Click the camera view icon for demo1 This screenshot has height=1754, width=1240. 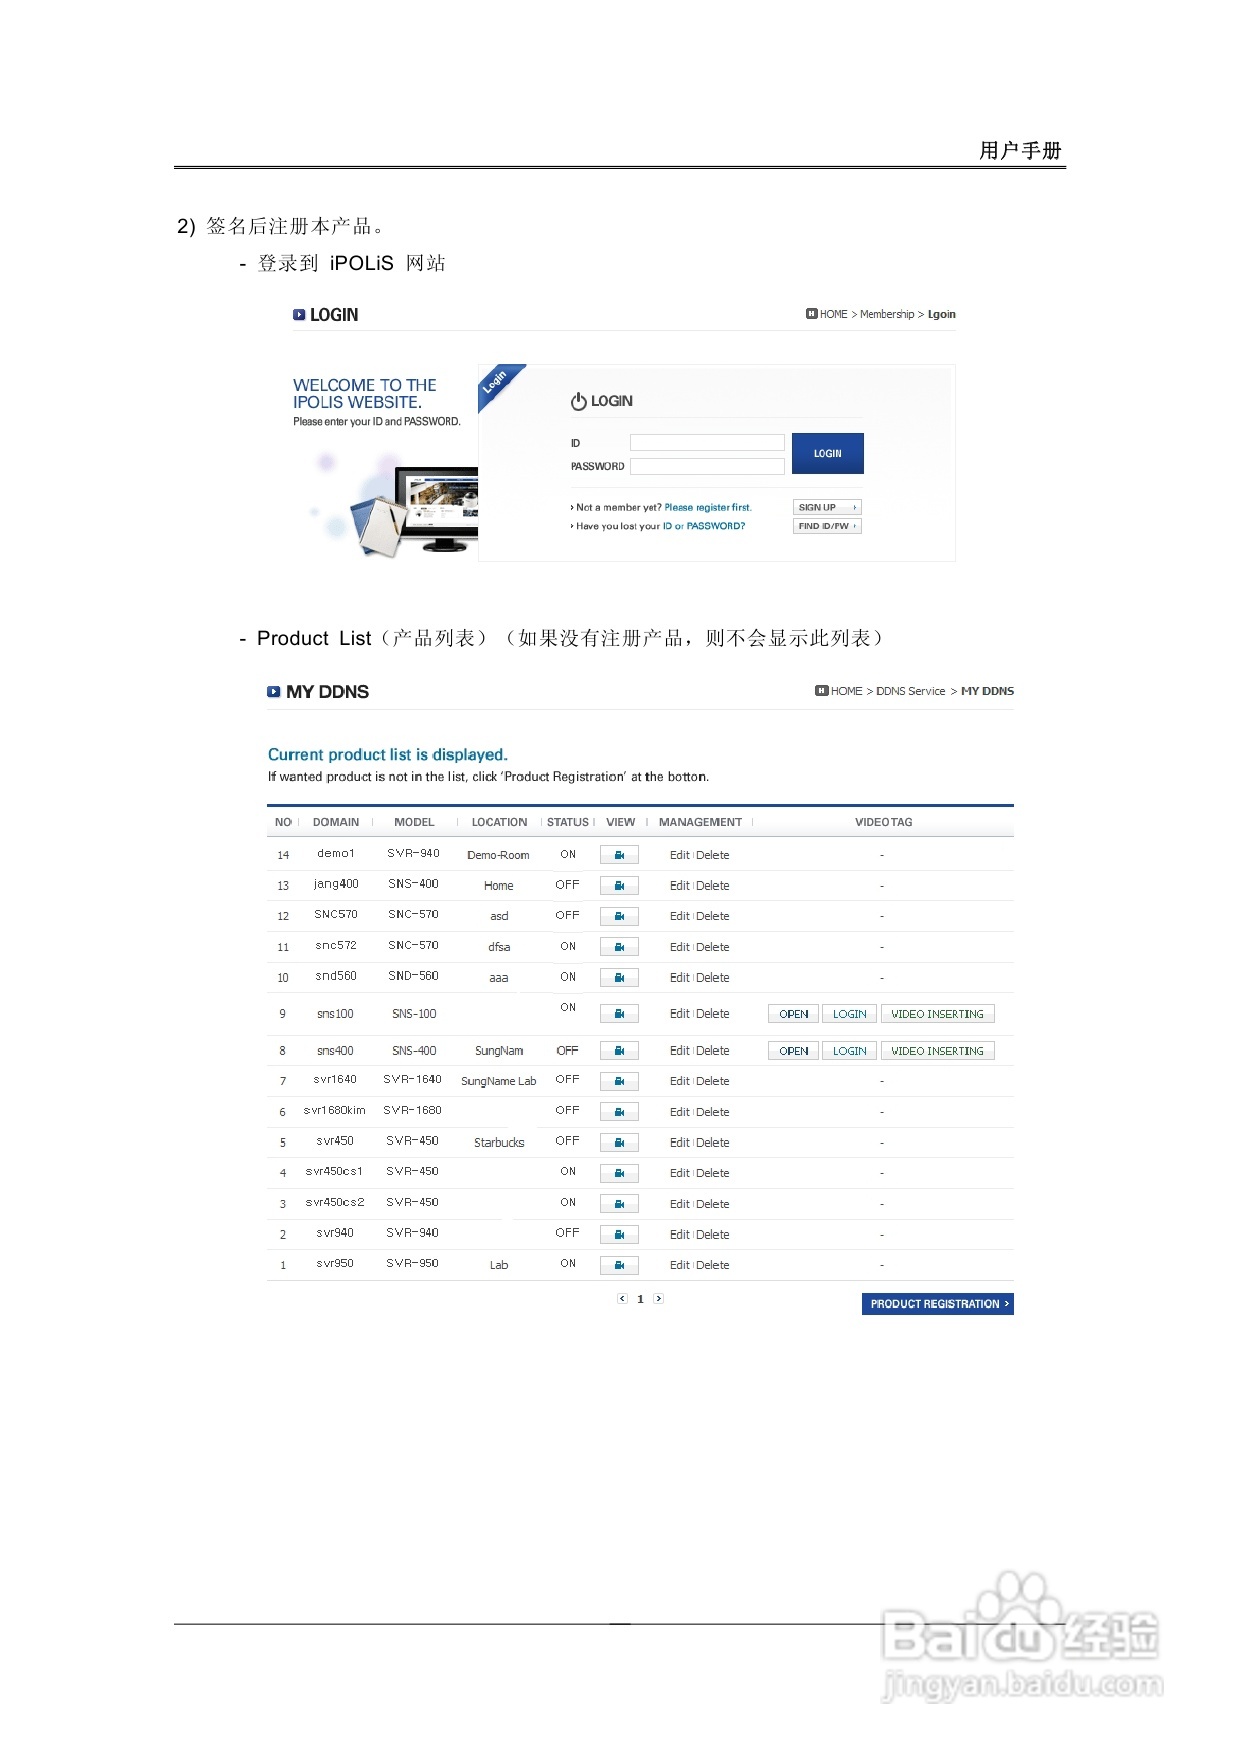click(619, 855)
